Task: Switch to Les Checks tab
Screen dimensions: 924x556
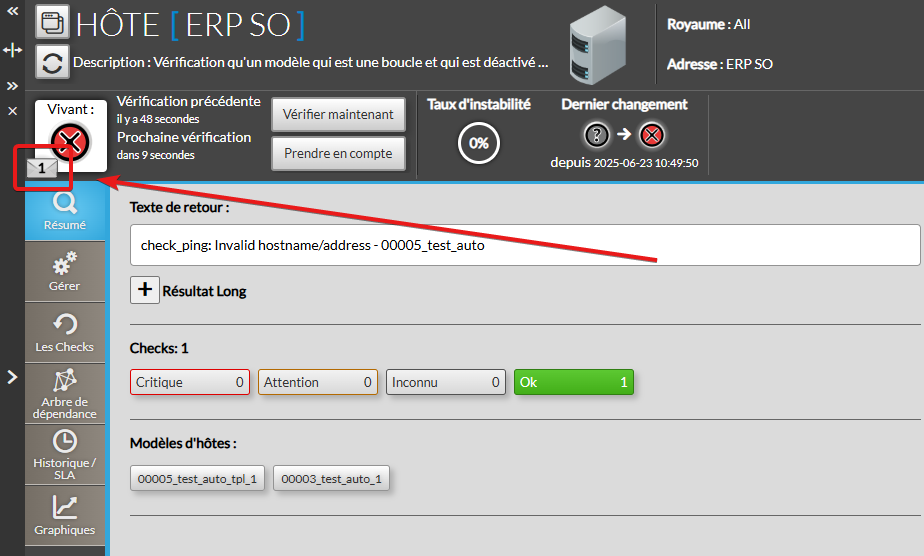Action: tap(65, 333)
